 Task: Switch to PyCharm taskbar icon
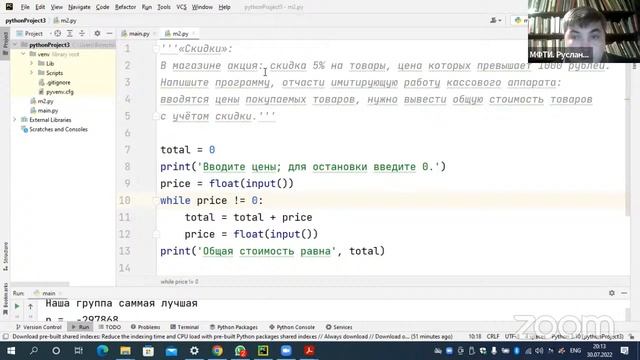(x=263, y=351)
